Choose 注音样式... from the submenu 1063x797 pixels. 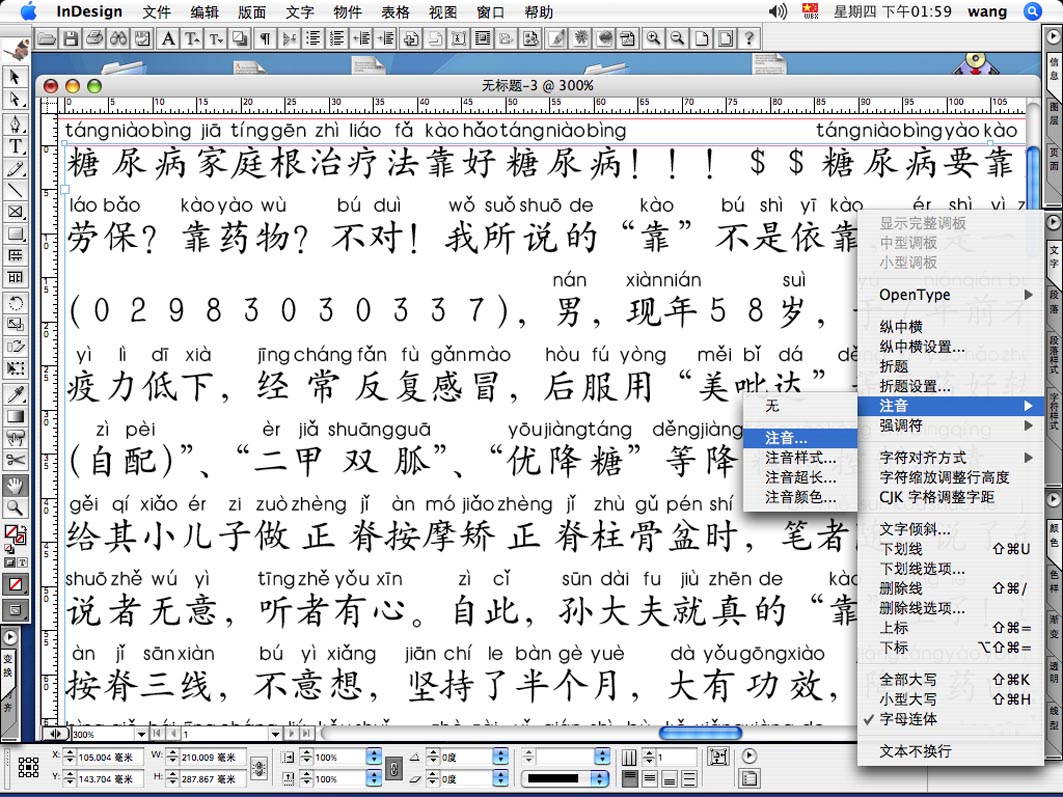800,457
